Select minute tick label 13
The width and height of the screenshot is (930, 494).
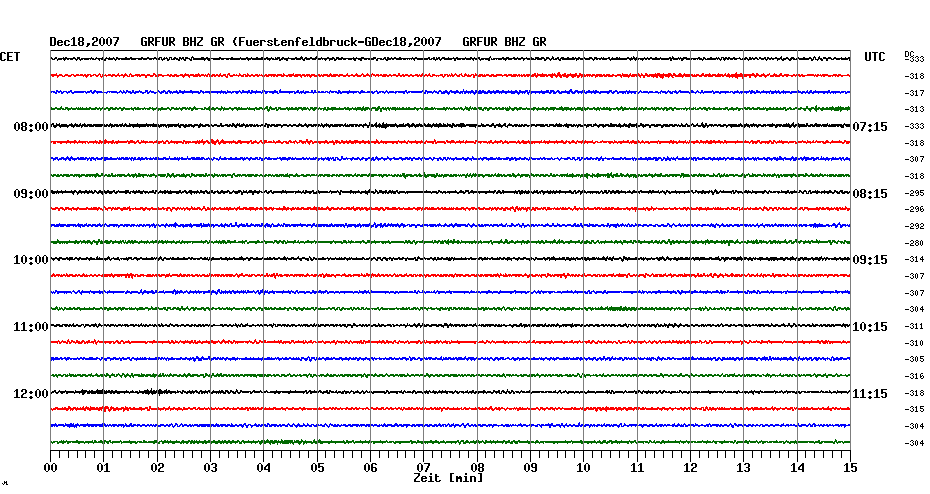click(744, 468)
